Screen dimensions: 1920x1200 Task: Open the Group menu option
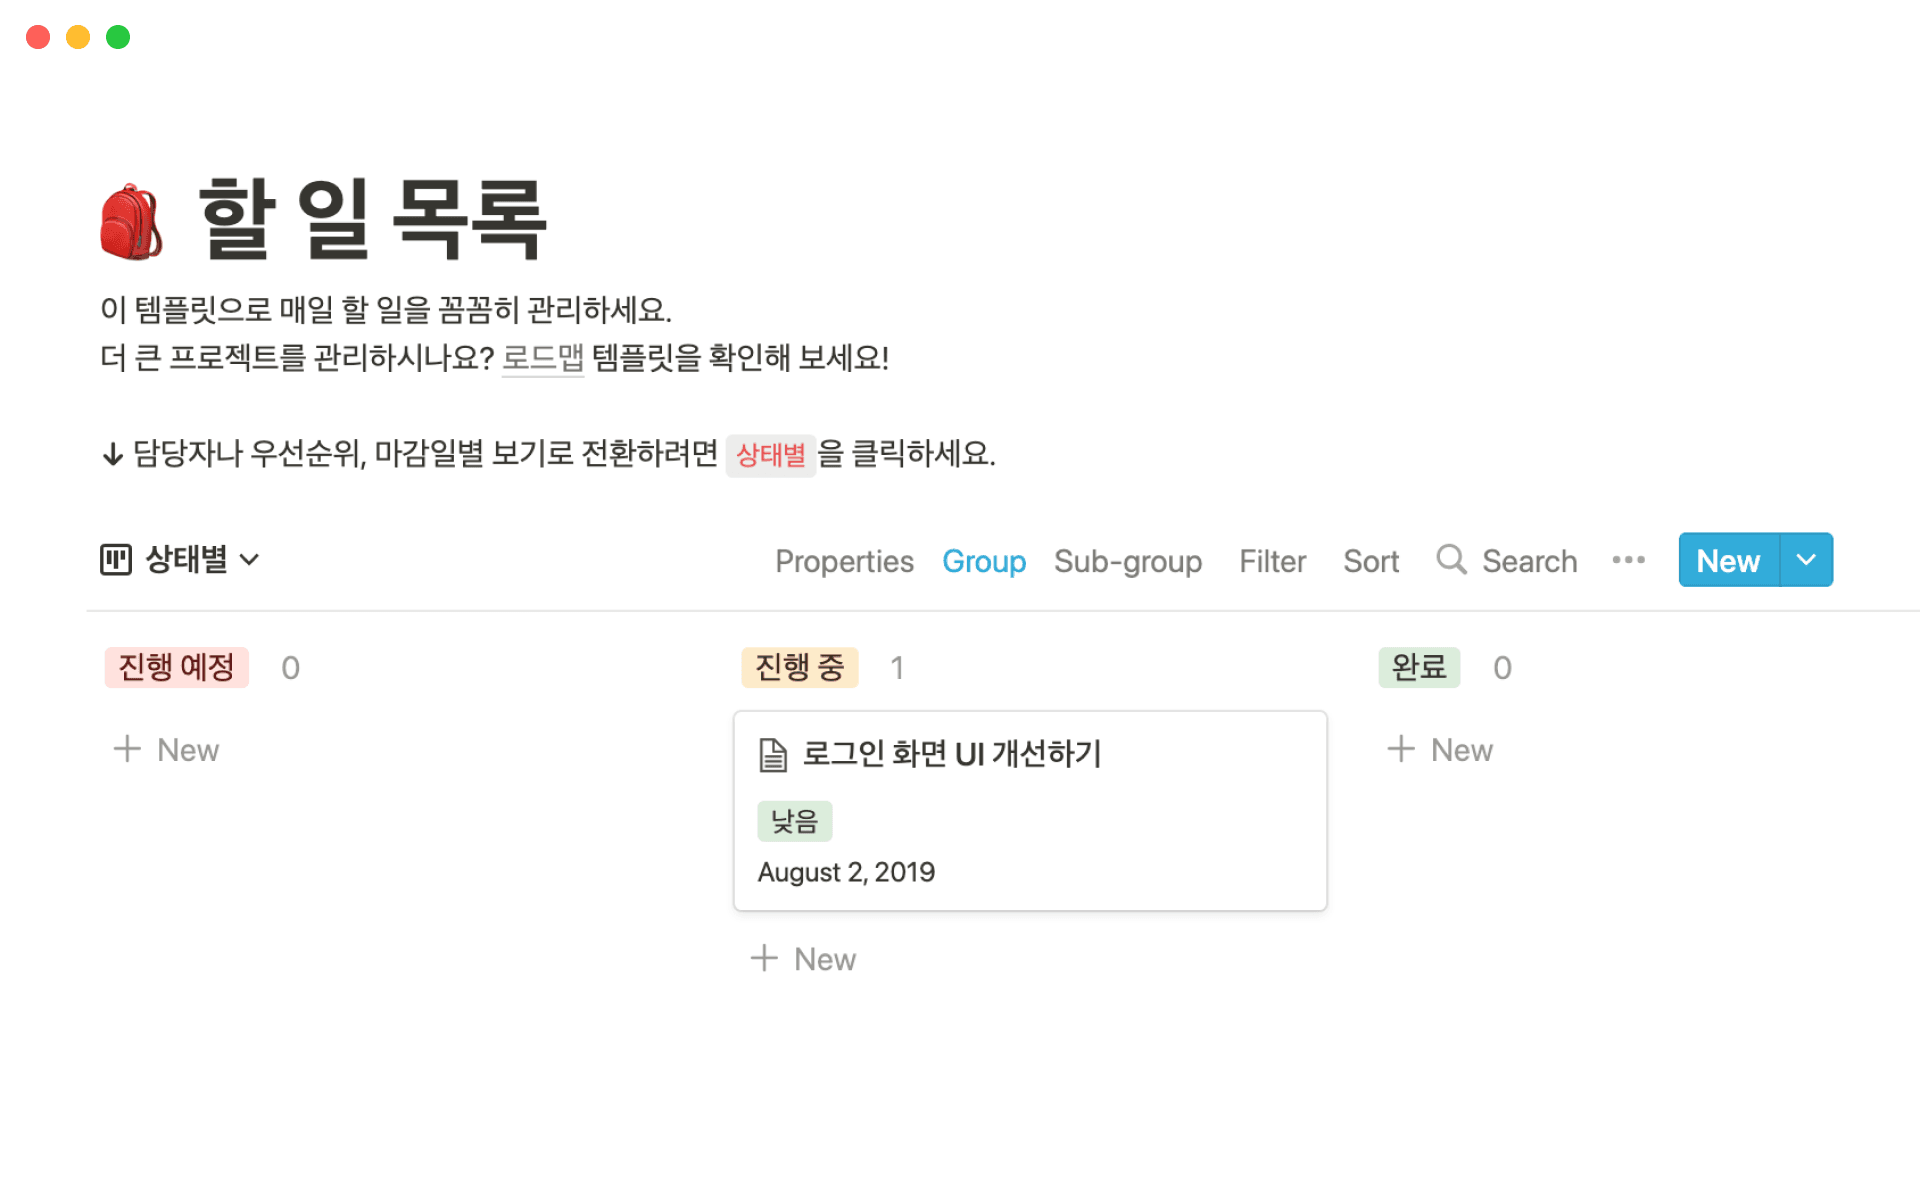(984, 561)
